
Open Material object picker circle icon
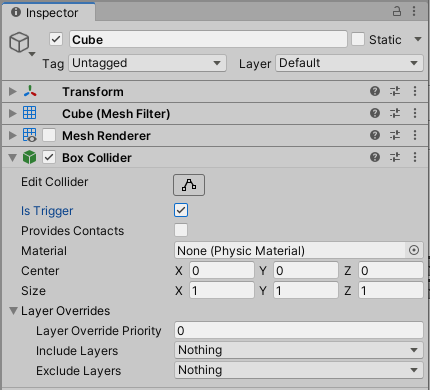coord(414,250)
